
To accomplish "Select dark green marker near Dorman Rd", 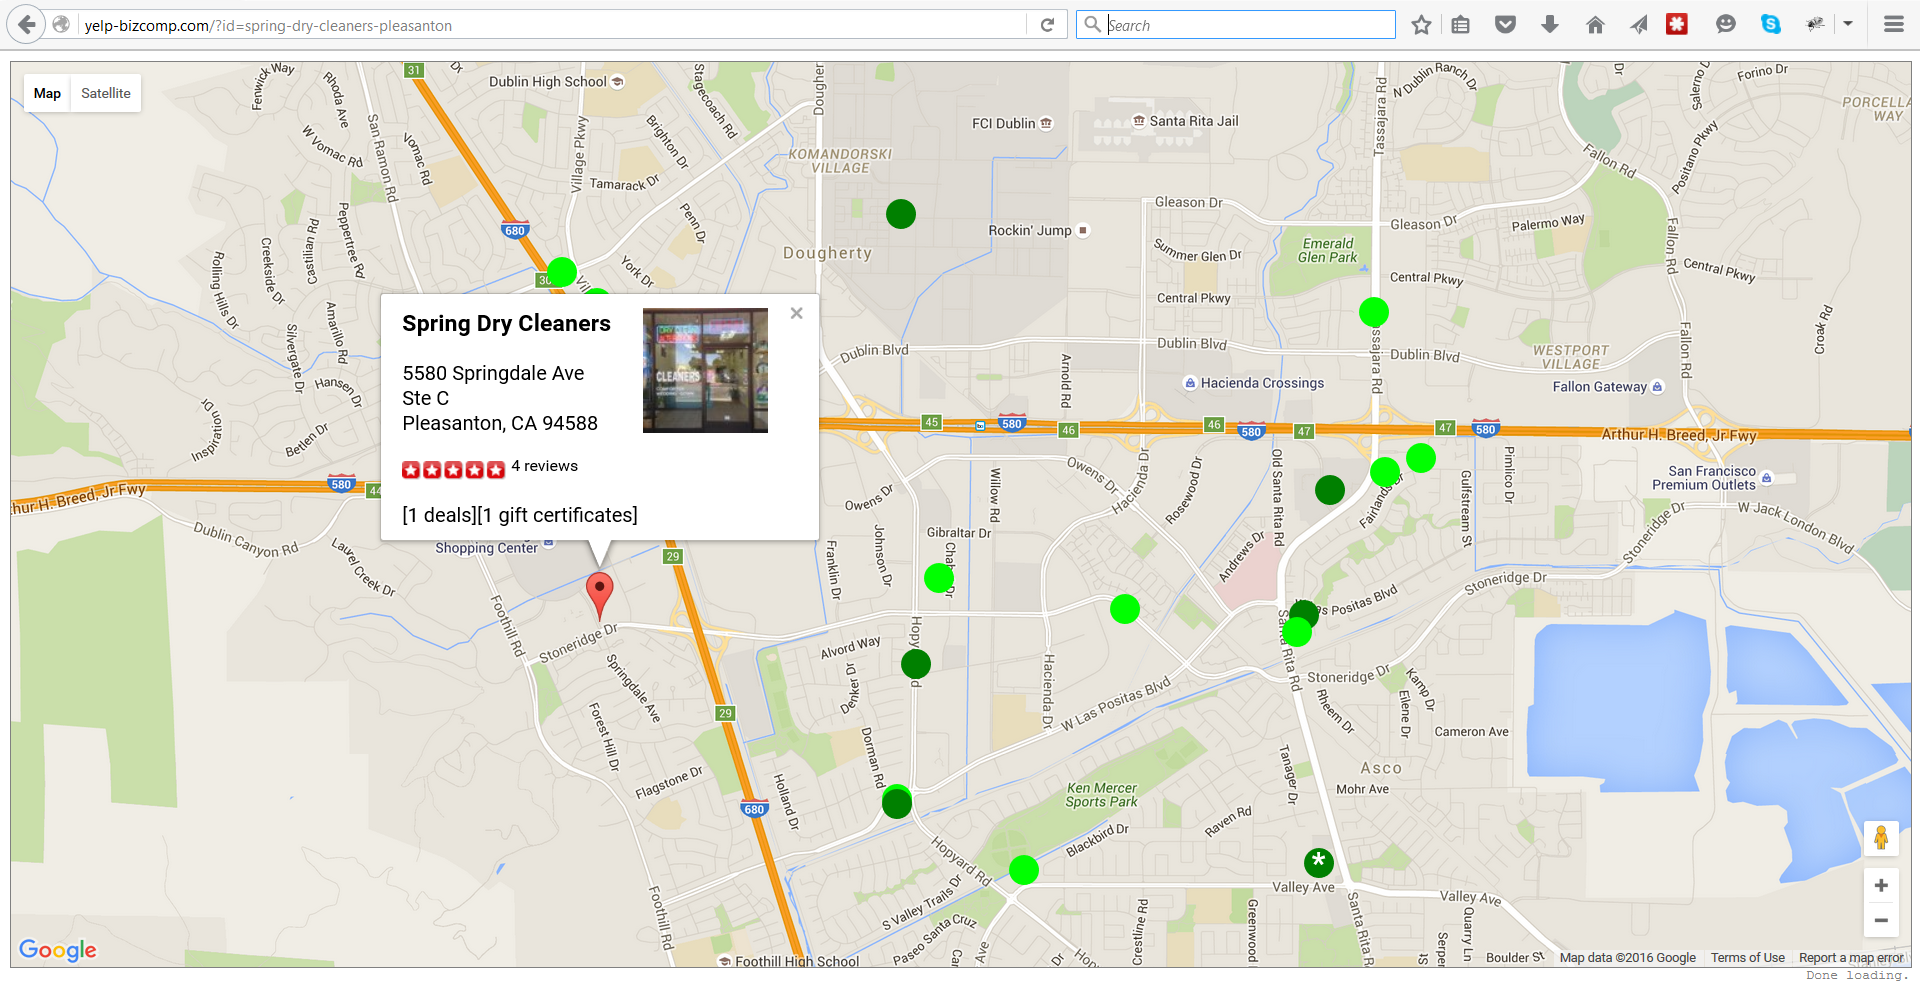I will click(897, 804).
